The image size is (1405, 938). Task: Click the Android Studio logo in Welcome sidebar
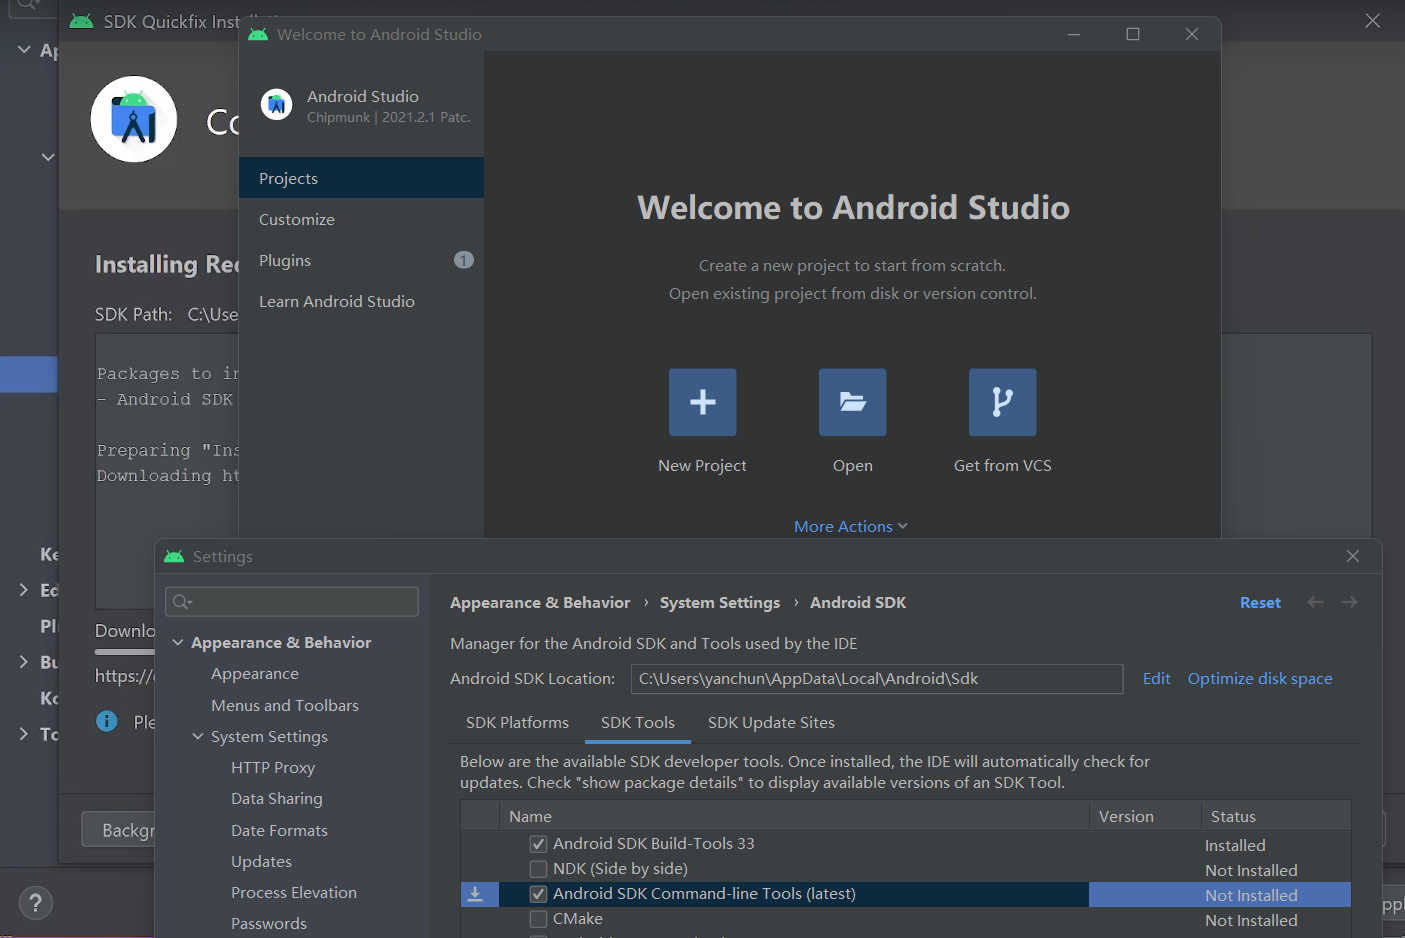tap(276, 104)
